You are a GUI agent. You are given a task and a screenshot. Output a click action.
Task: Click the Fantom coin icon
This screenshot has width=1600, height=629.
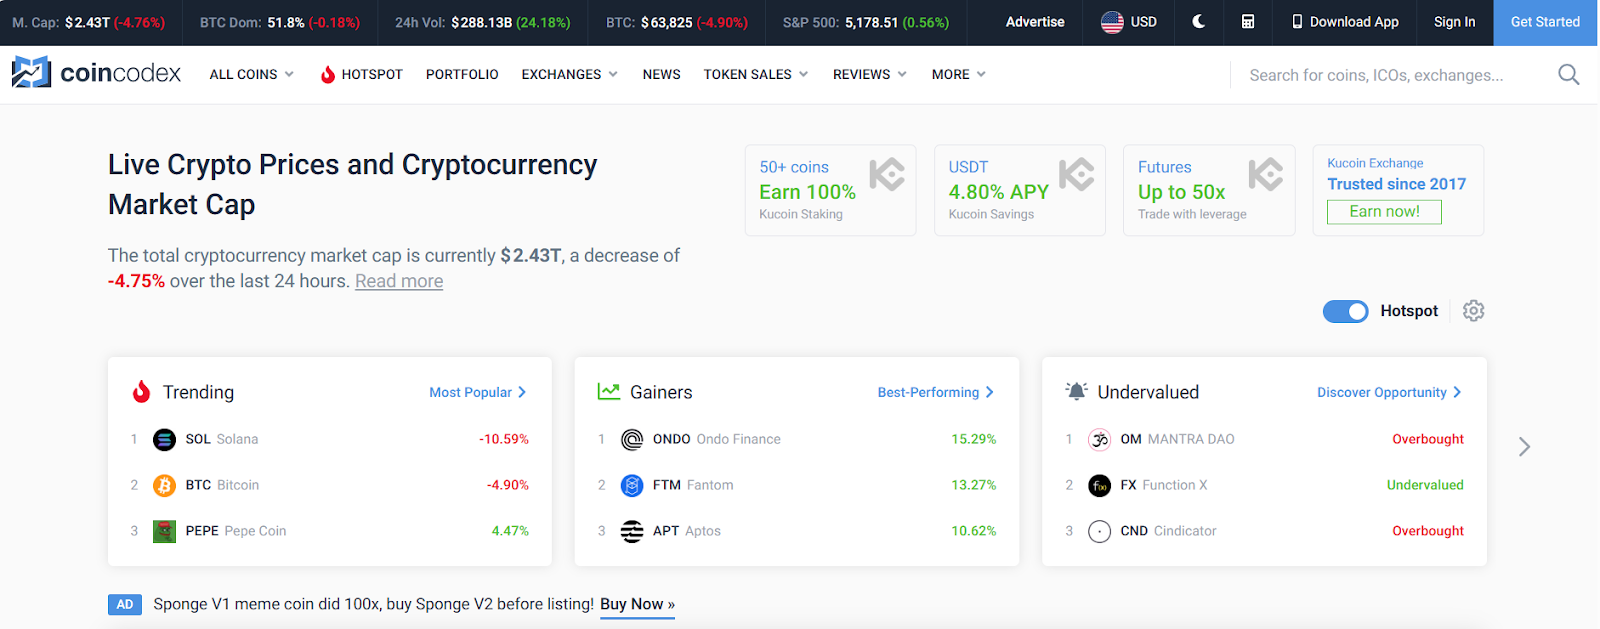632,485
